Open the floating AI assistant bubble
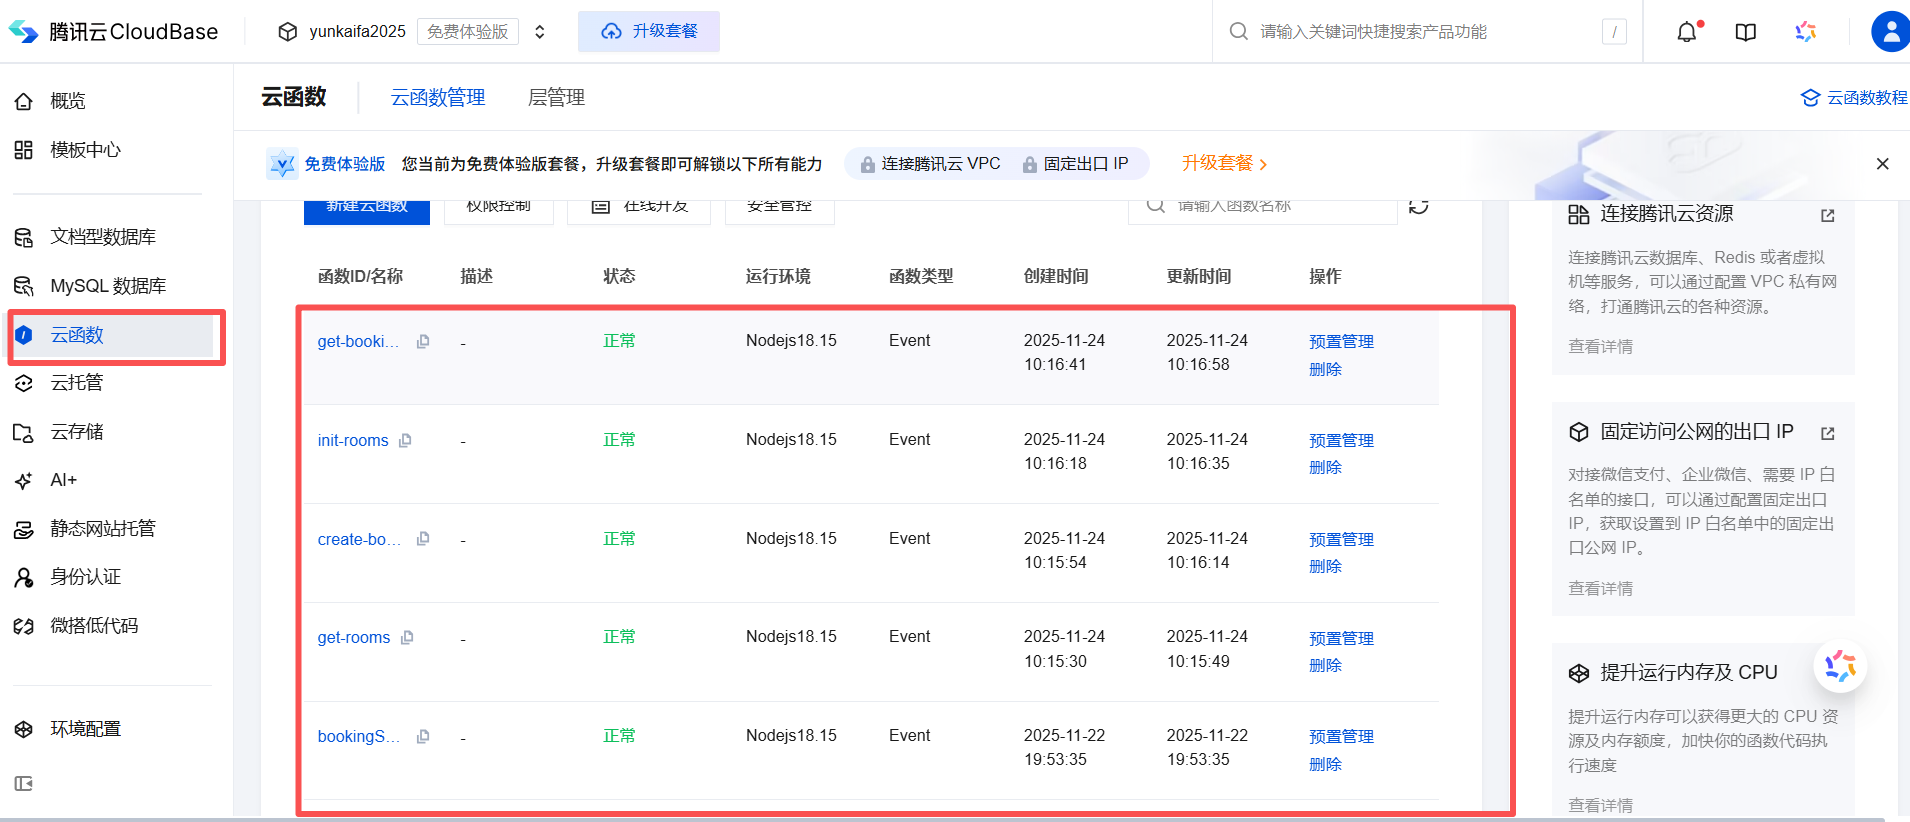Image resolution: width=1910 pixels, height=822 pixels. [1840, 666]
